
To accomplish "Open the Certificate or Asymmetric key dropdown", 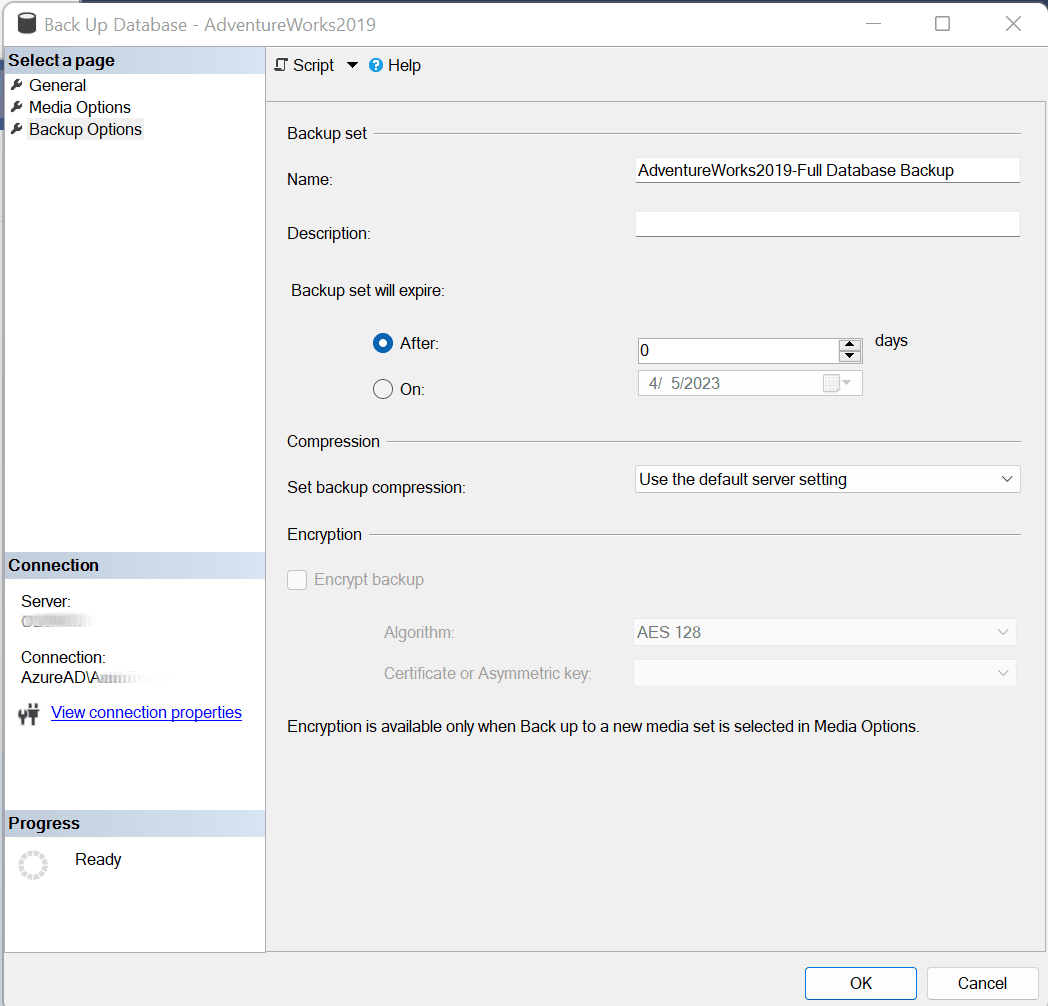I will point(825,673).
